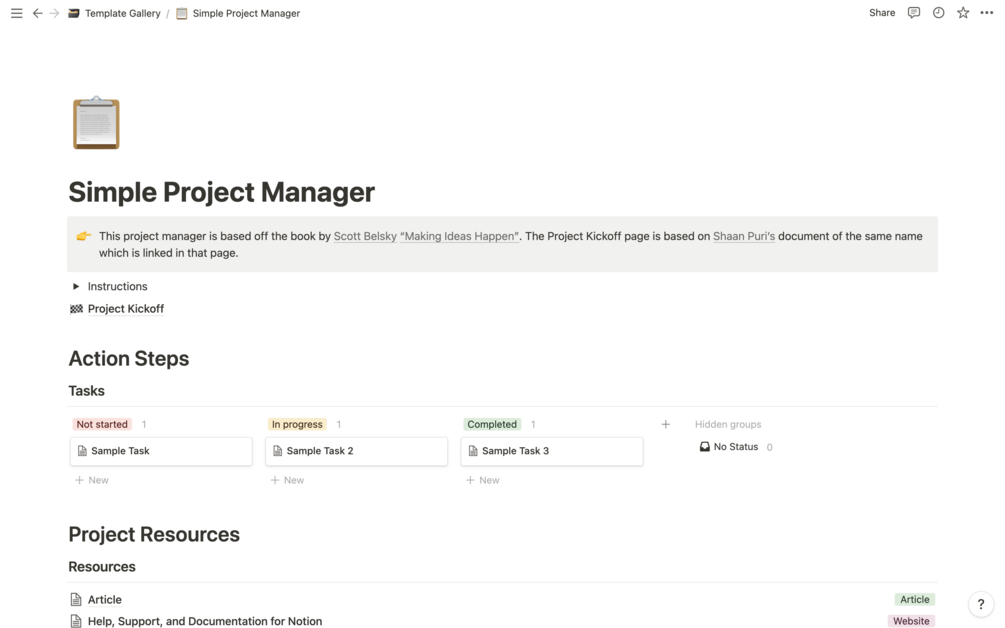The width and height of the screenshot is (1005, 628).
Task: Go to Template Gallery breadcrumb
Action: click(x=122, y=13)
